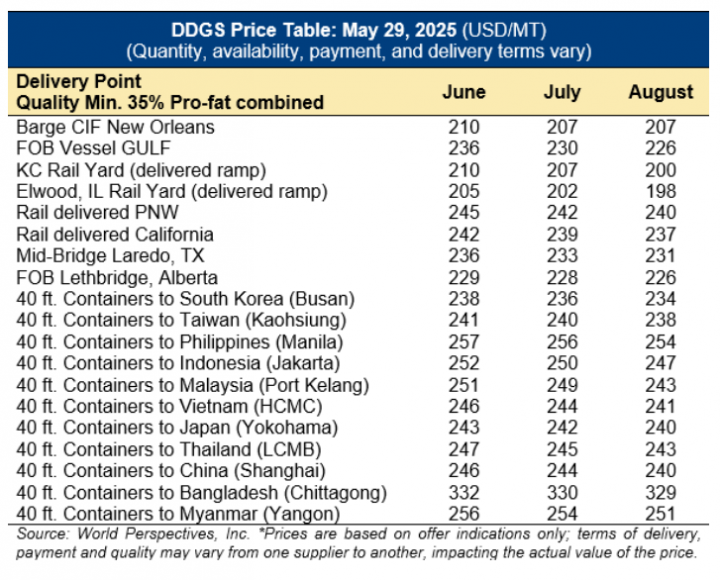Select the Barge CIF New Orleans row
This screenshot has height=580, width=720.
pos(358,127)
